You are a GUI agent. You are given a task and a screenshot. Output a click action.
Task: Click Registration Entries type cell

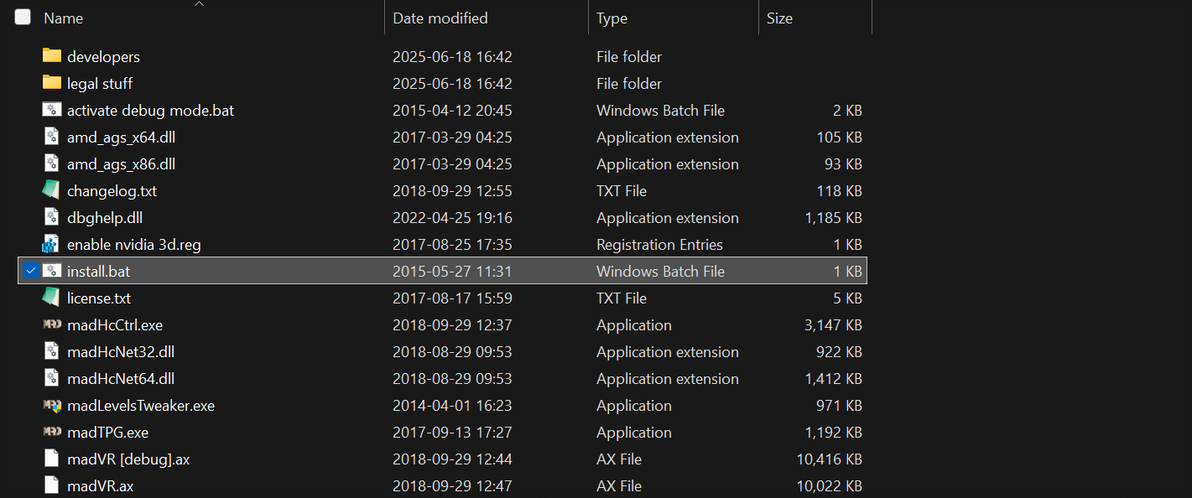(x=660, y=245)
